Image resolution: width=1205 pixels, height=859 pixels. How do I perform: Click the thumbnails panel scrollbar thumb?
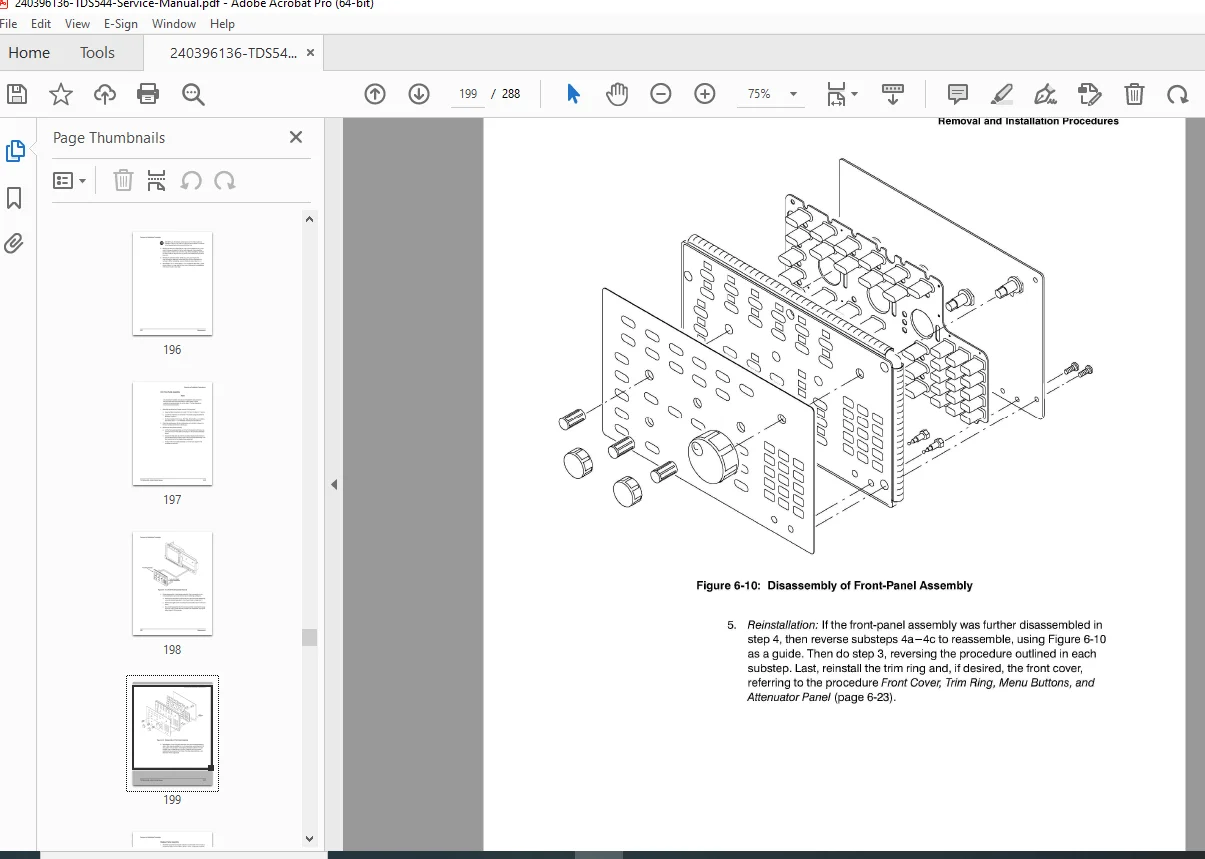(x=309, y=637)
